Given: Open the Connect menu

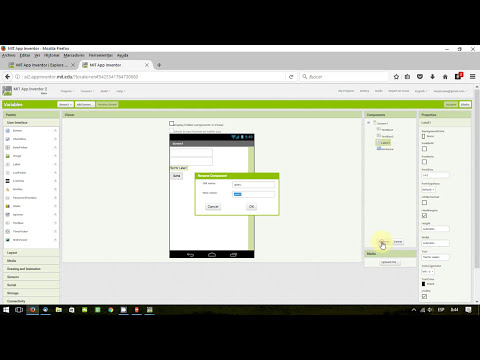Looking at the screenshot, I should pyautogui.click(x=87, y=91).
